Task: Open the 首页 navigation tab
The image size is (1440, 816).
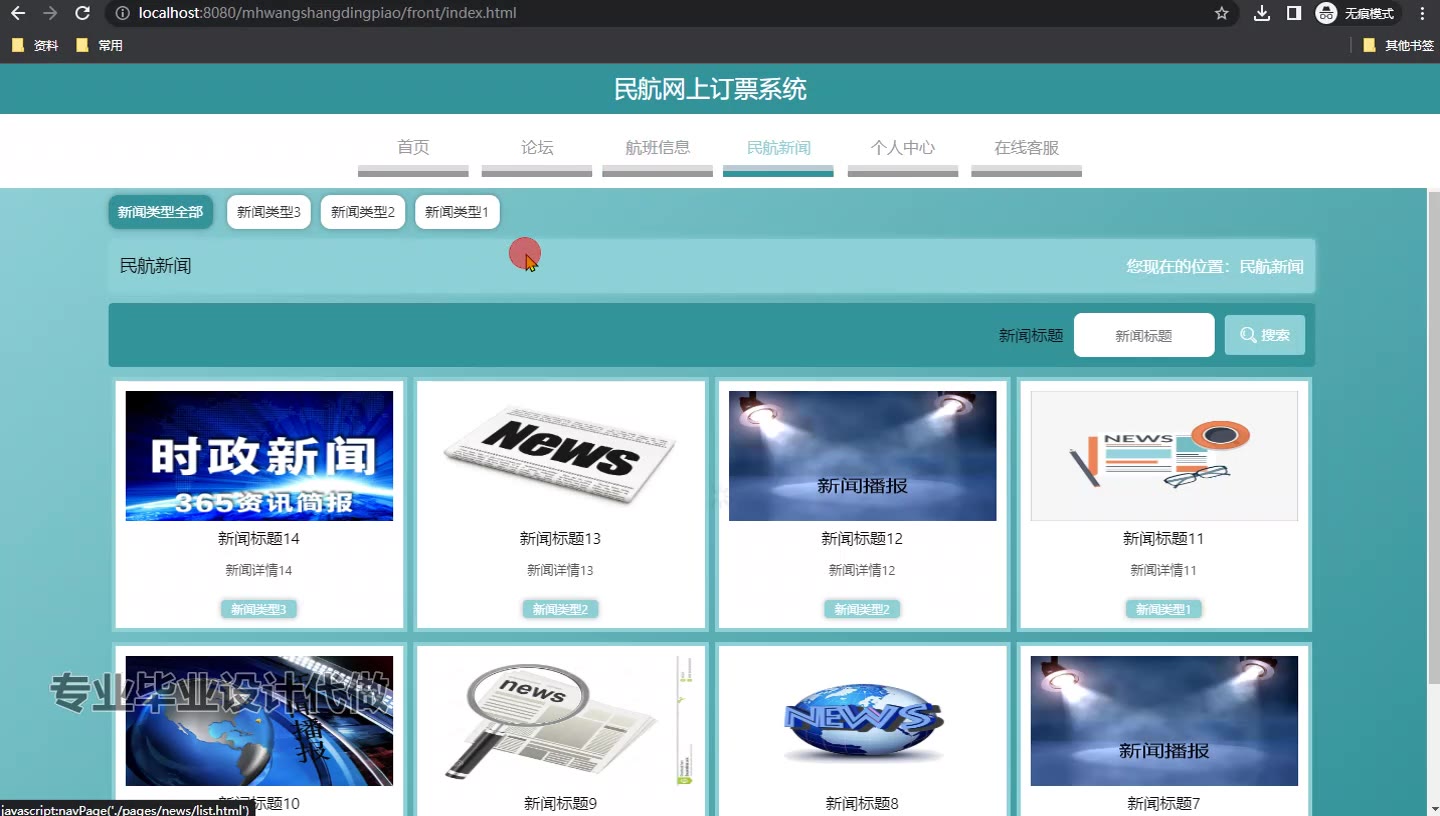Action: (x=413, y=148)
